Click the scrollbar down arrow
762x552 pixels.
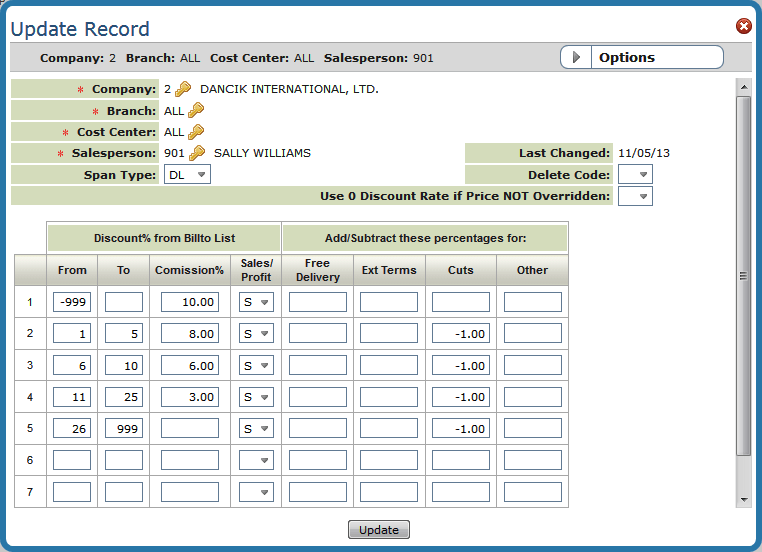pos(743,497)
